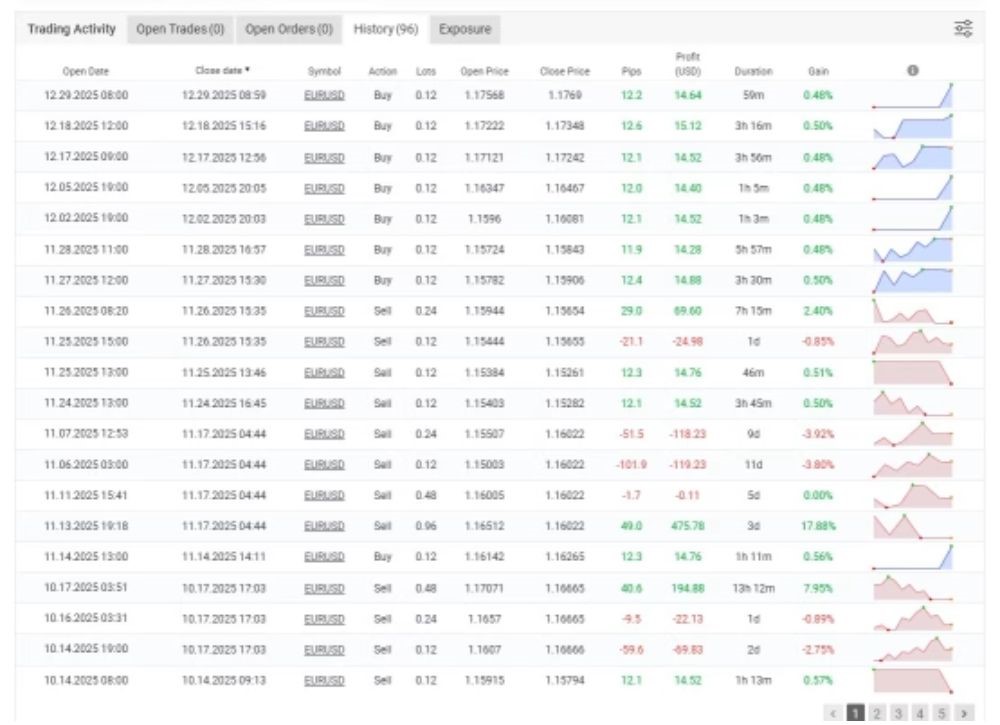Select current page 1 button
1000x725 pixels.
(x=855, y=713)
